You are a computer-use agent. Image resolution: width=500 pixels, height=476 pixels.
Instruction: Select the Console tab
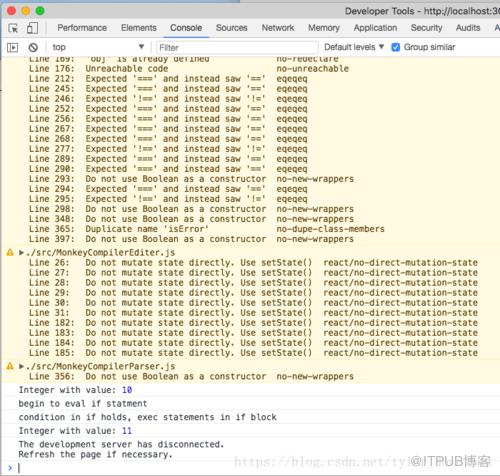tap(186, 28)
